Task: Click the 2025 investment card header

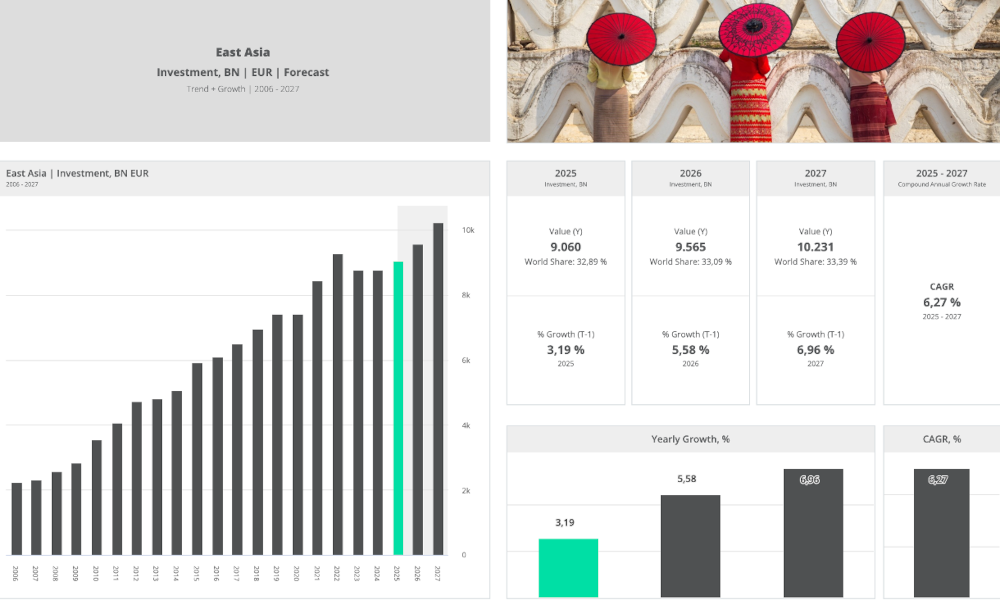Action: [x=566, y=178]
